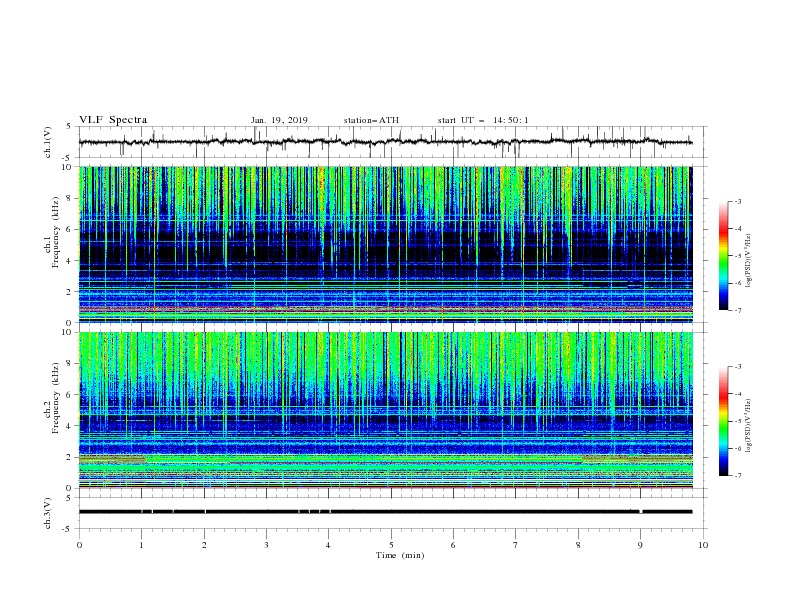Screen dimensions: 792x612
Task: Click time axis tick label "9"
Action: (640, 545)
